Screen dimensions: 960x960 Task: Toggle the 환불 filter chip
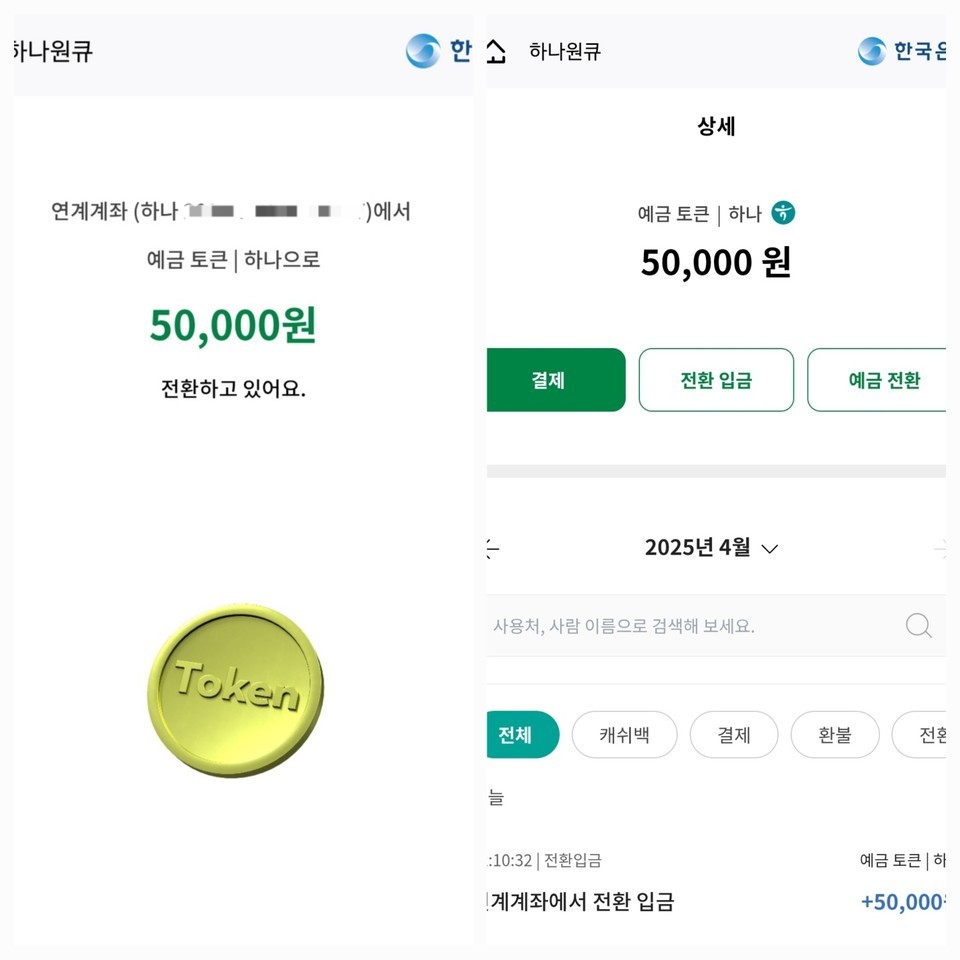[834, 735]
